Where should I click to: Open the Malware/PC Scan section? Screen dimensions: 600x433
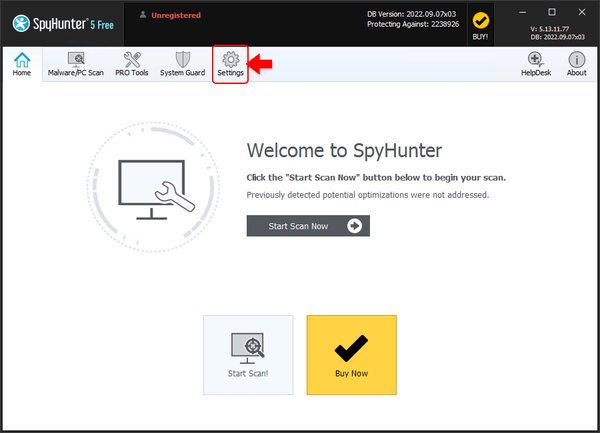(x=76, y=65)
